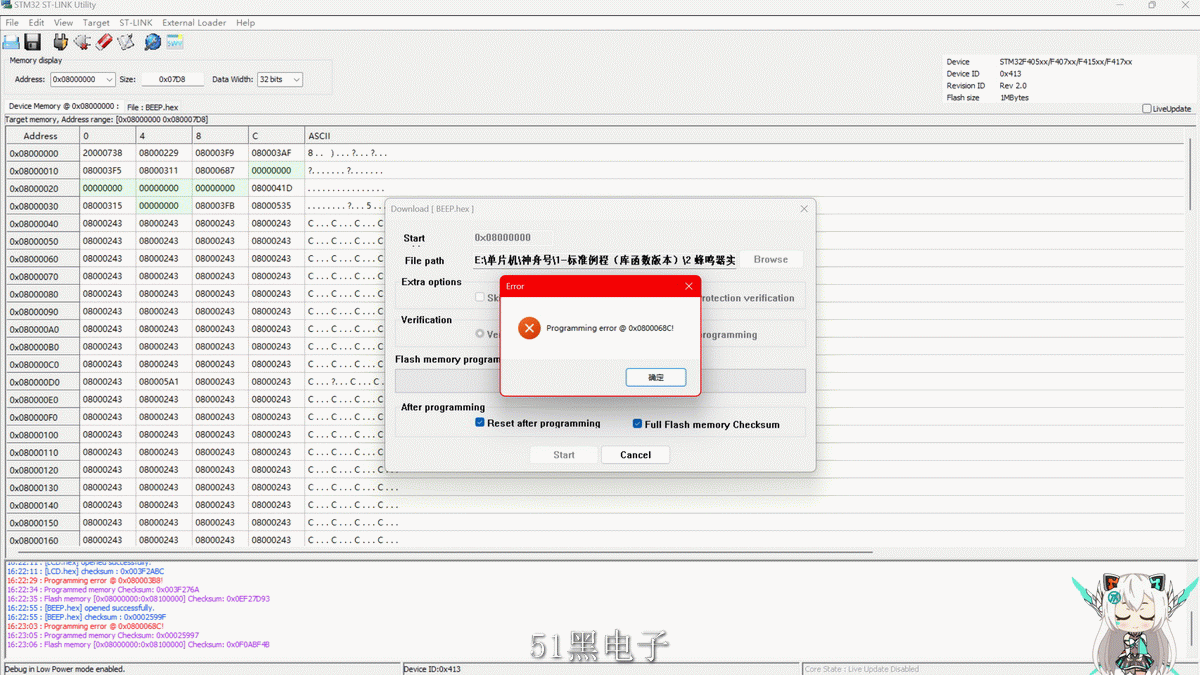Toggle Reset after programming checkbox

point(480,423)
